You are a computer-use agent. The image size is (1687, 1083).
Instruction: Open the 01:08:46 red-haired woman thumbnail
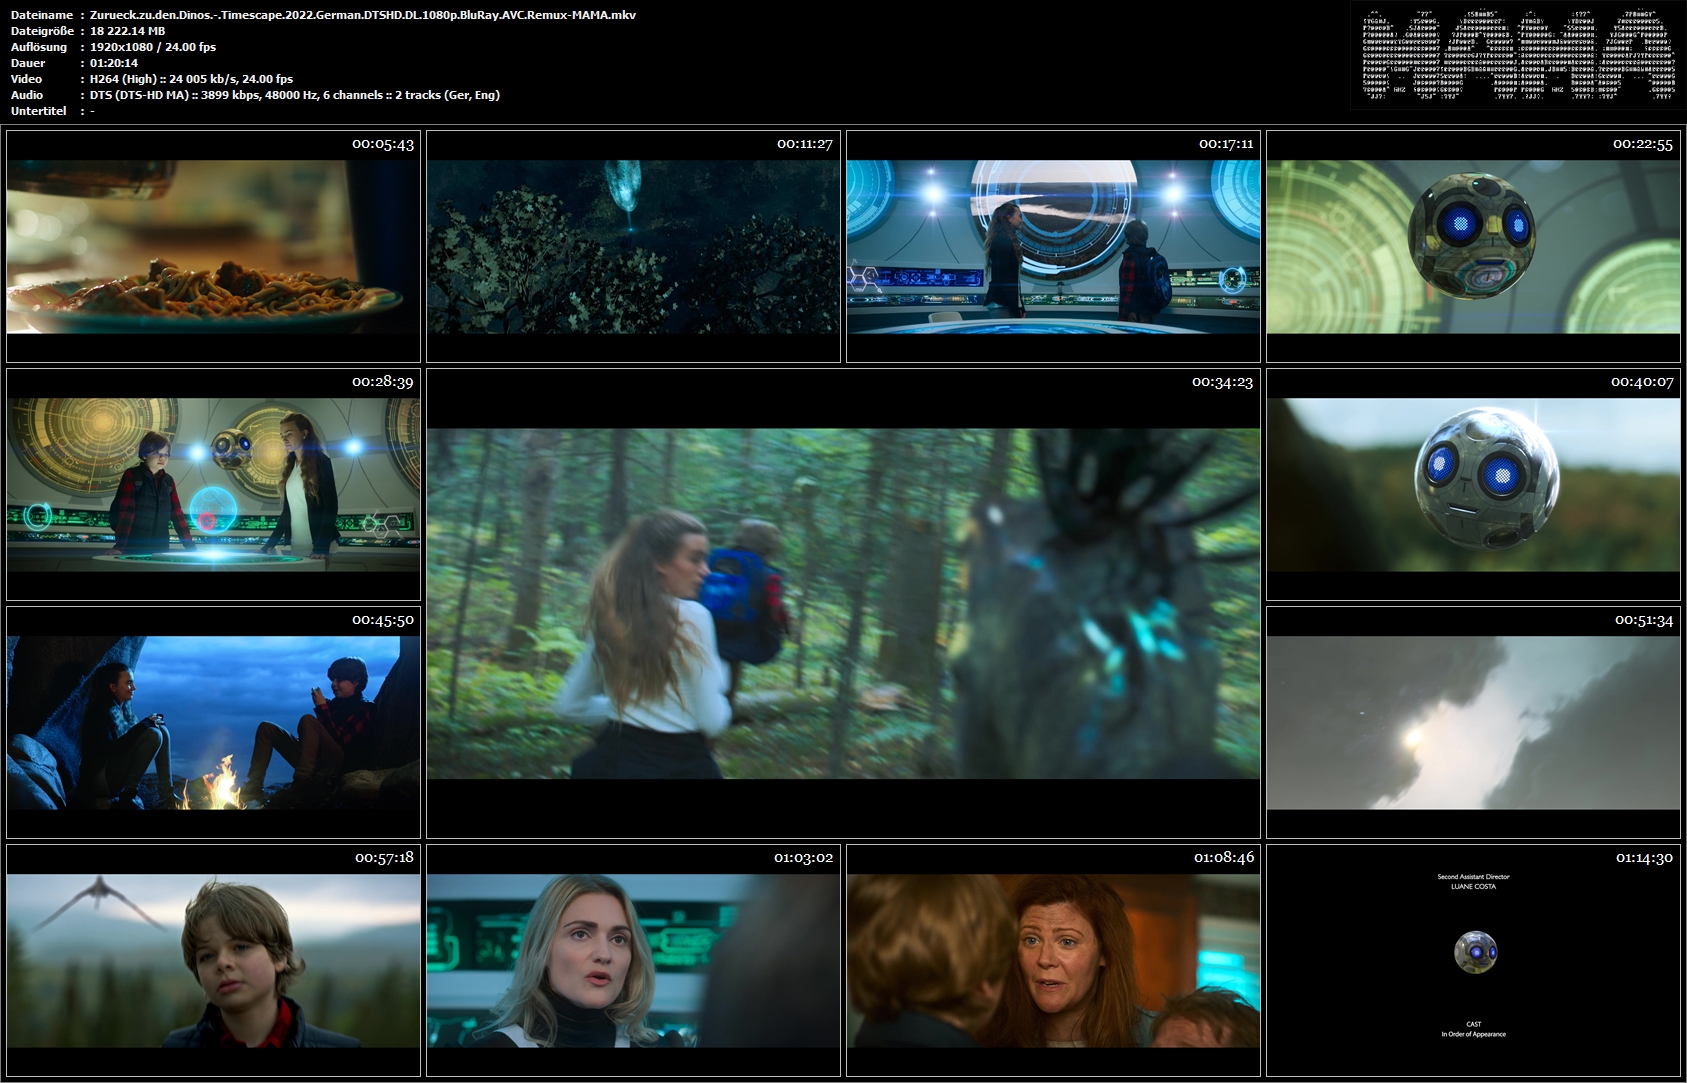coord(1053,960)
